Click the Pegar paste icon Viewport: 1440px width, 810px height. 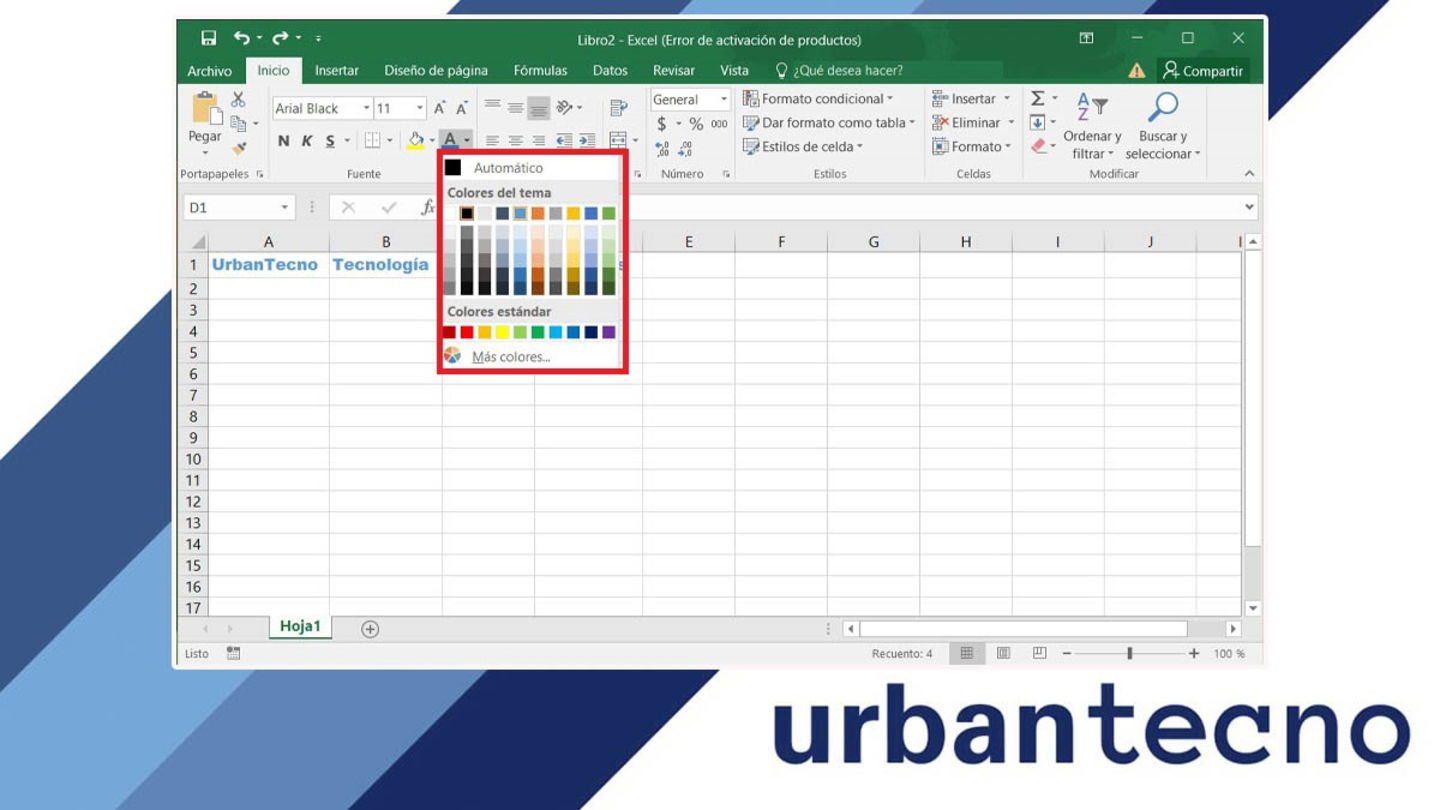tap(205, 108)
